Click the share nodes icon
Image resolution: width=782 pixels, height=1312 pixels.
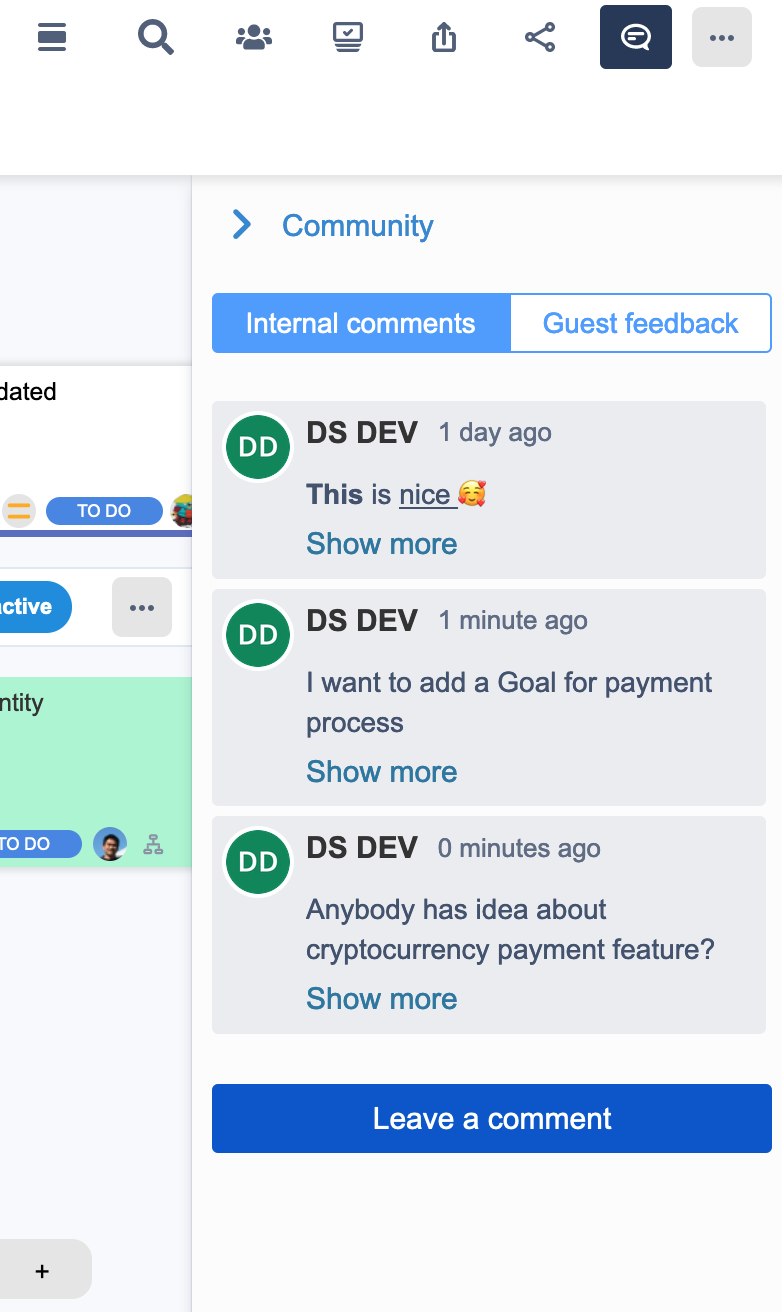540,38
